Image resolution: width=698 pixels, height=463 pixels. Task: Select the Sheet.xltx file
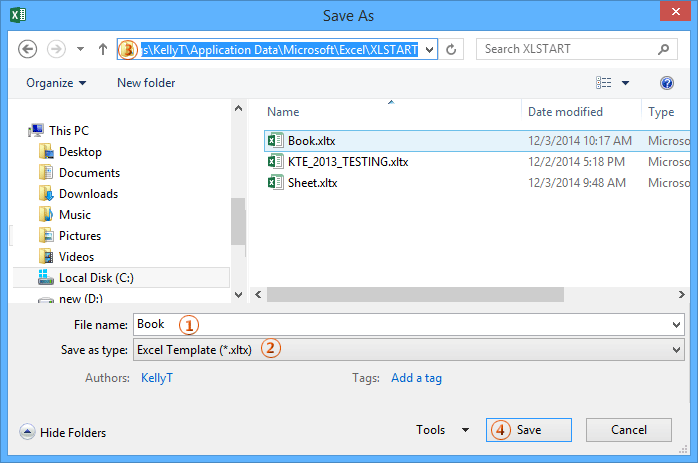313,182
